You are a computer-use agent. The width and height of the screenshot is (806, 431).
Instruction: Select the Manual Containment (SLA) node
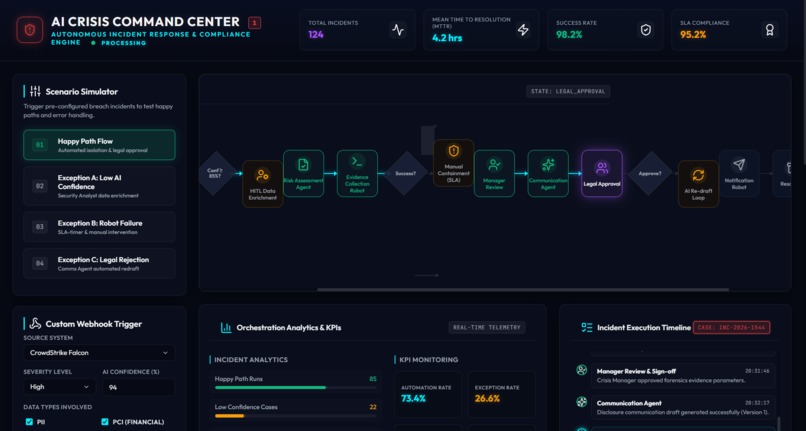click(x=453, y=163)
